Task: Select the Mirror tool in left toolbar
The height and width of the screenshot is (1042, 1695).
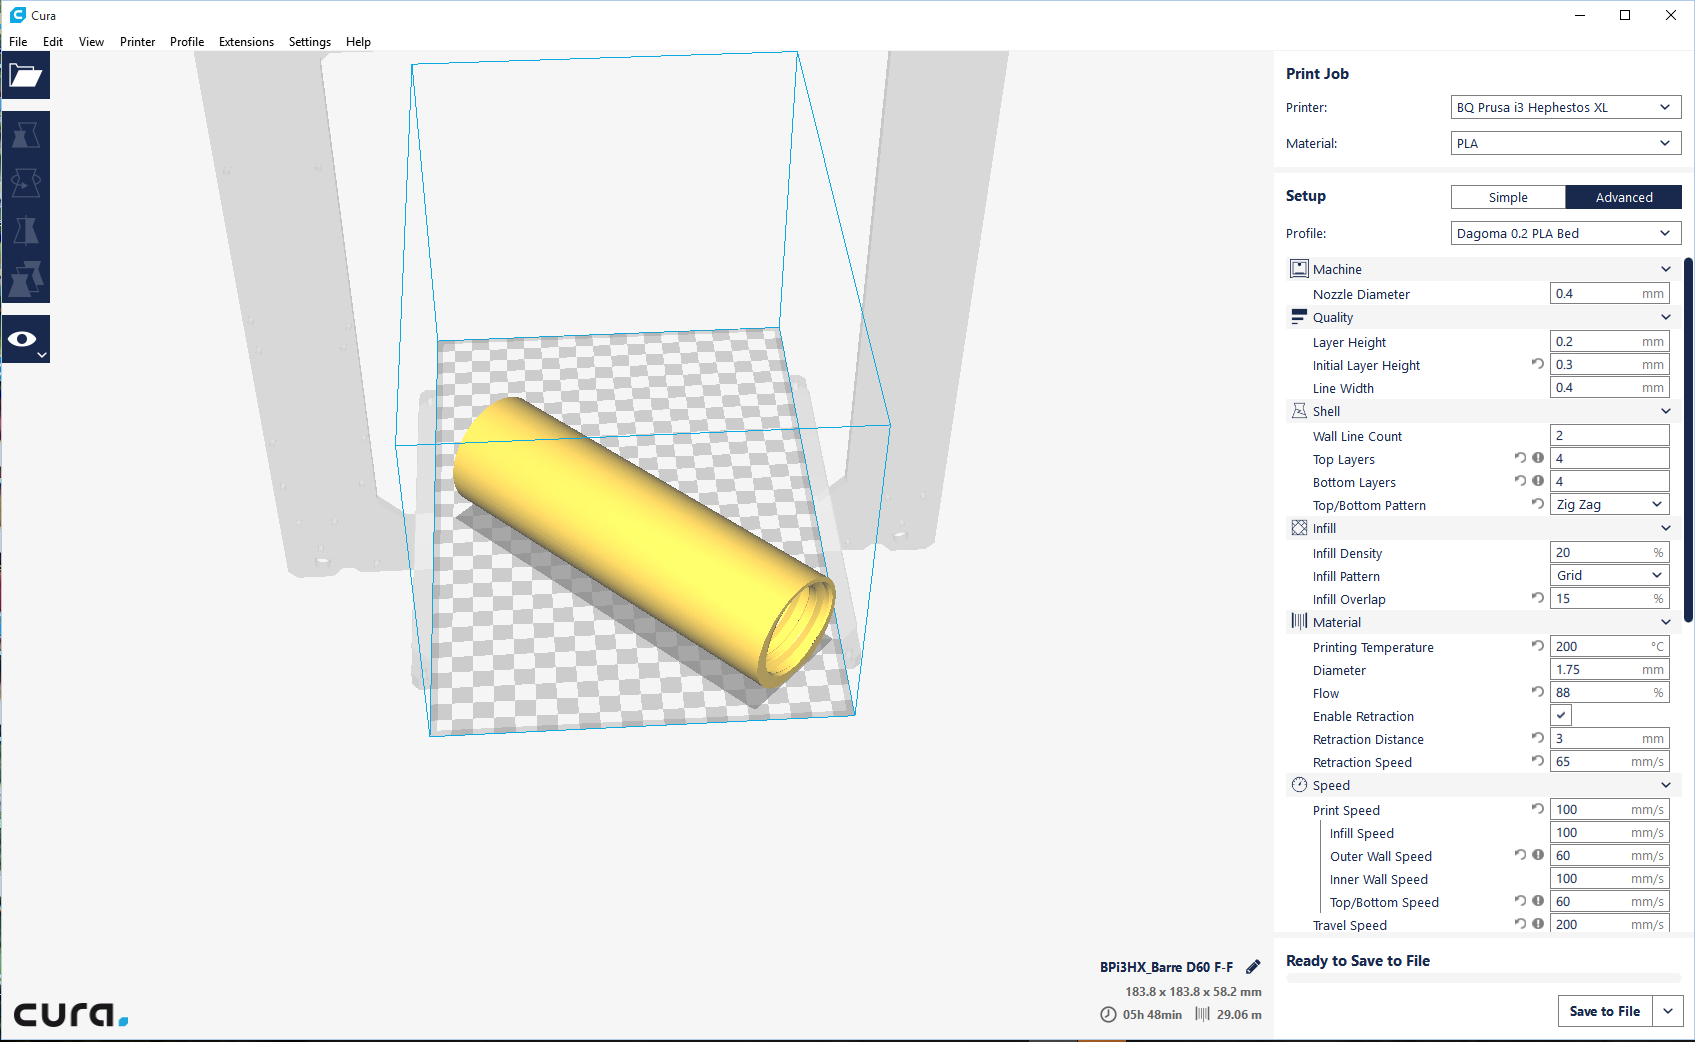Action: [x=25, y=231]
